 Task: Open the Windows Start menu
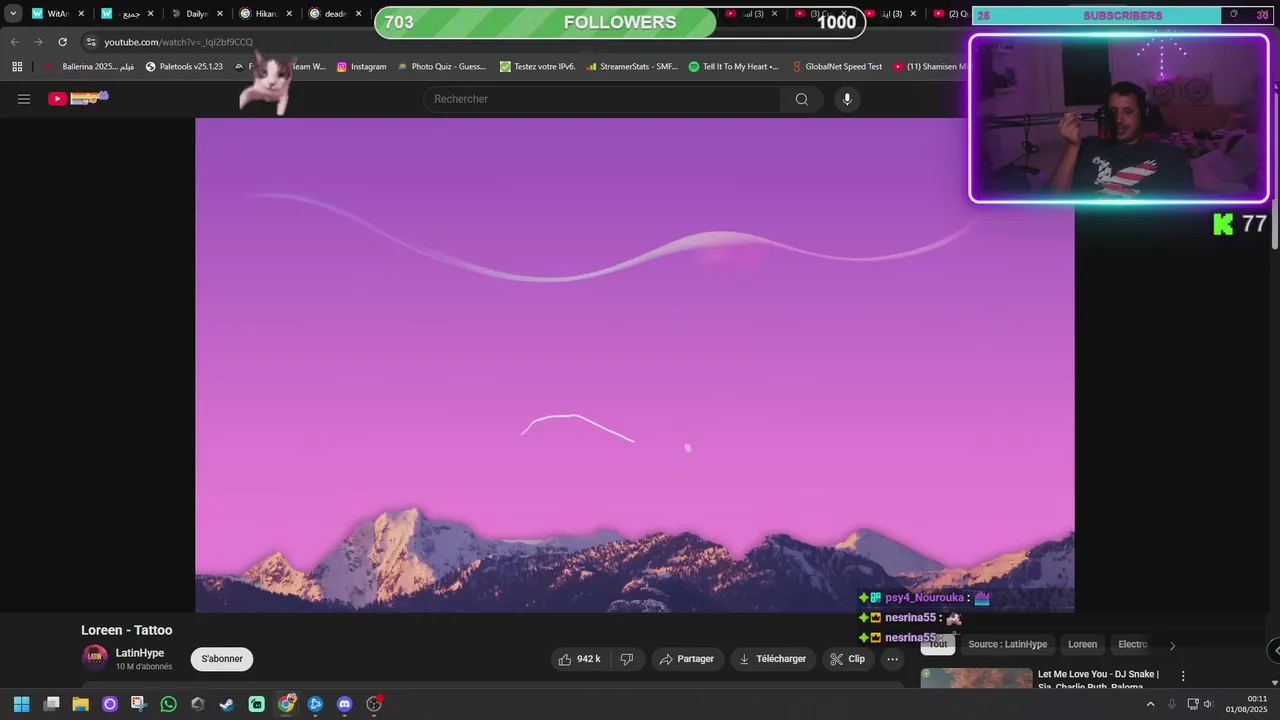(21, 704)
